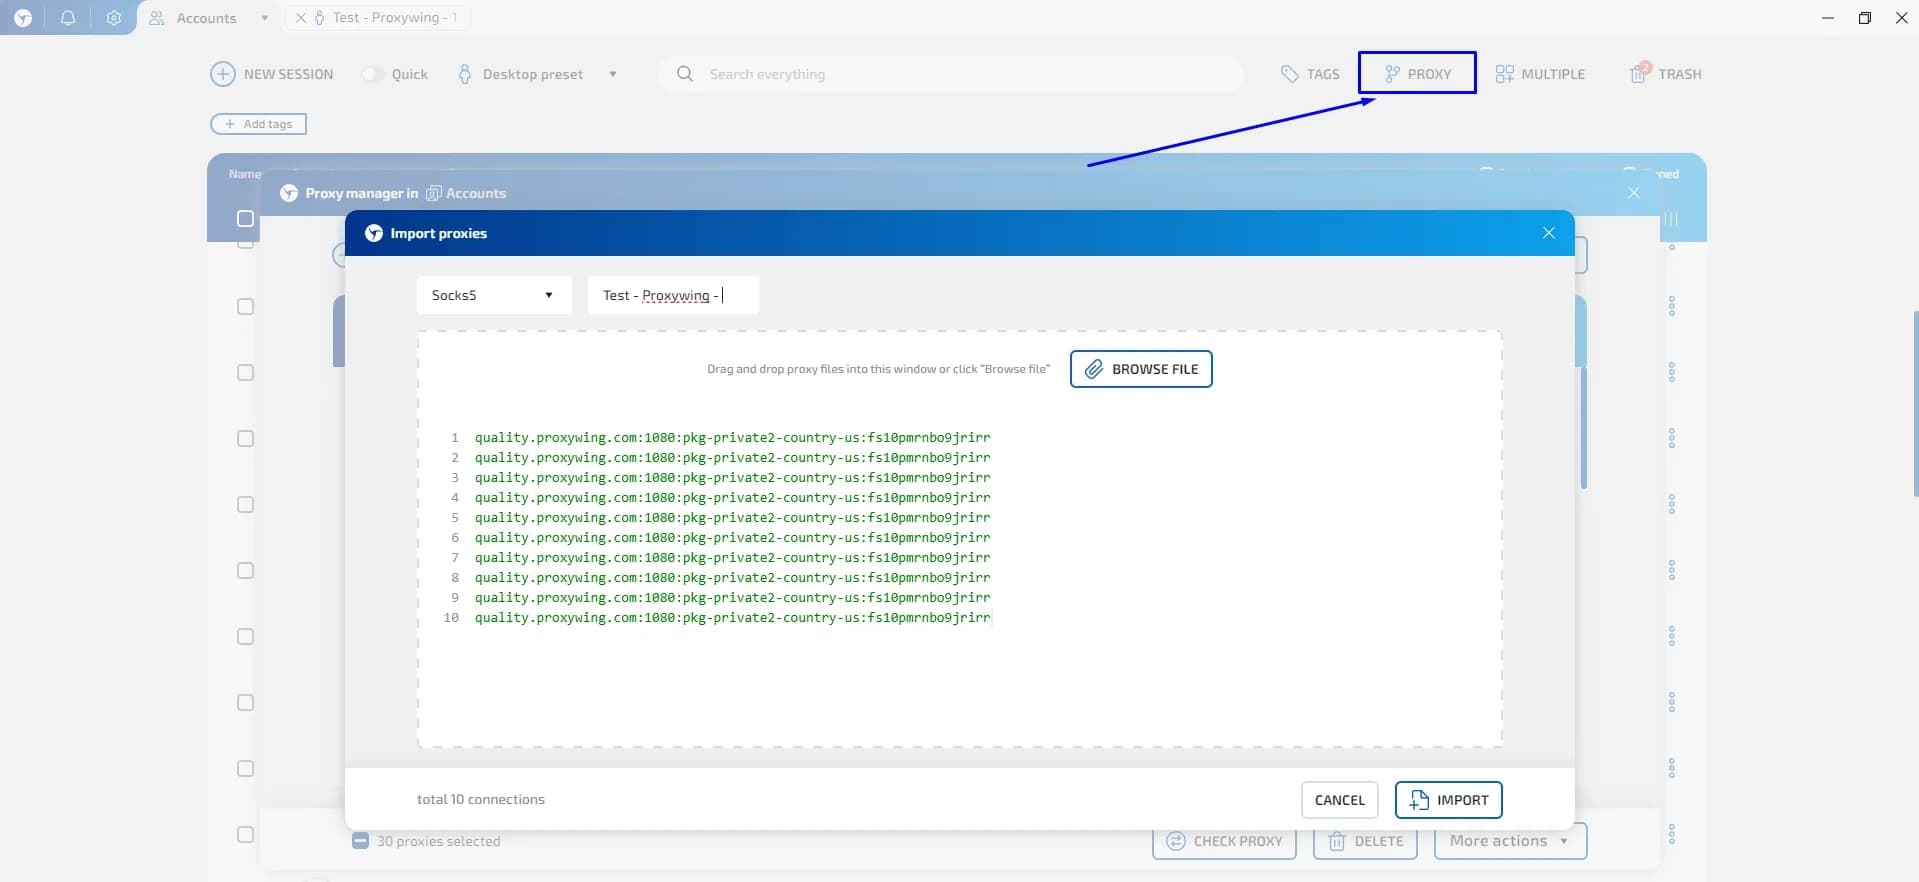This screenshot has width=1919, height=882.
Task: Open the Proxy manager from toolbar
Action: pyautogui.click(x=1417, y=74)
